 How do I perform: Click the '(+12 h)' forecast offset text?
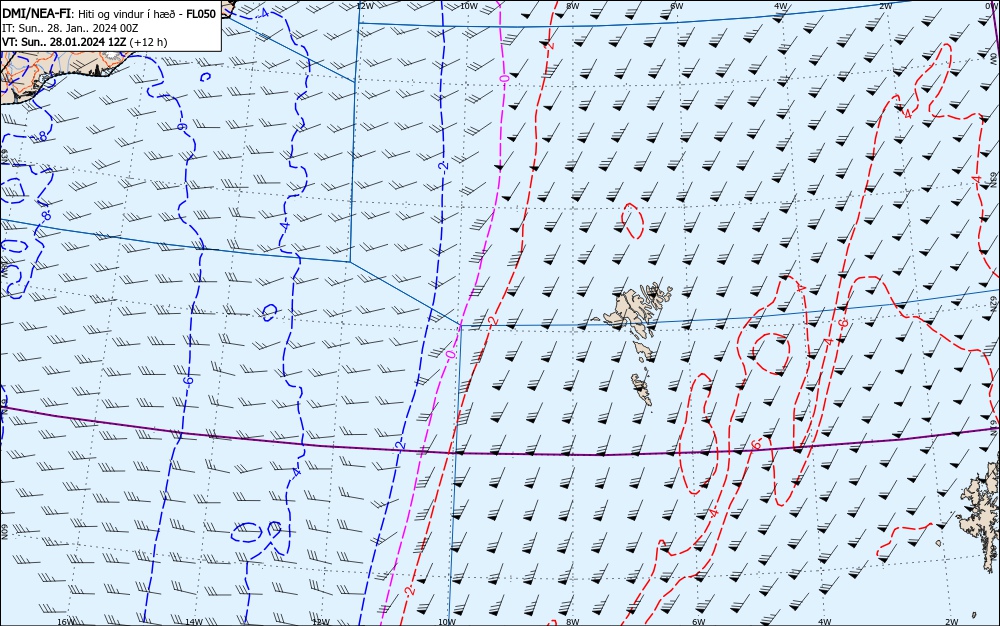148,42
